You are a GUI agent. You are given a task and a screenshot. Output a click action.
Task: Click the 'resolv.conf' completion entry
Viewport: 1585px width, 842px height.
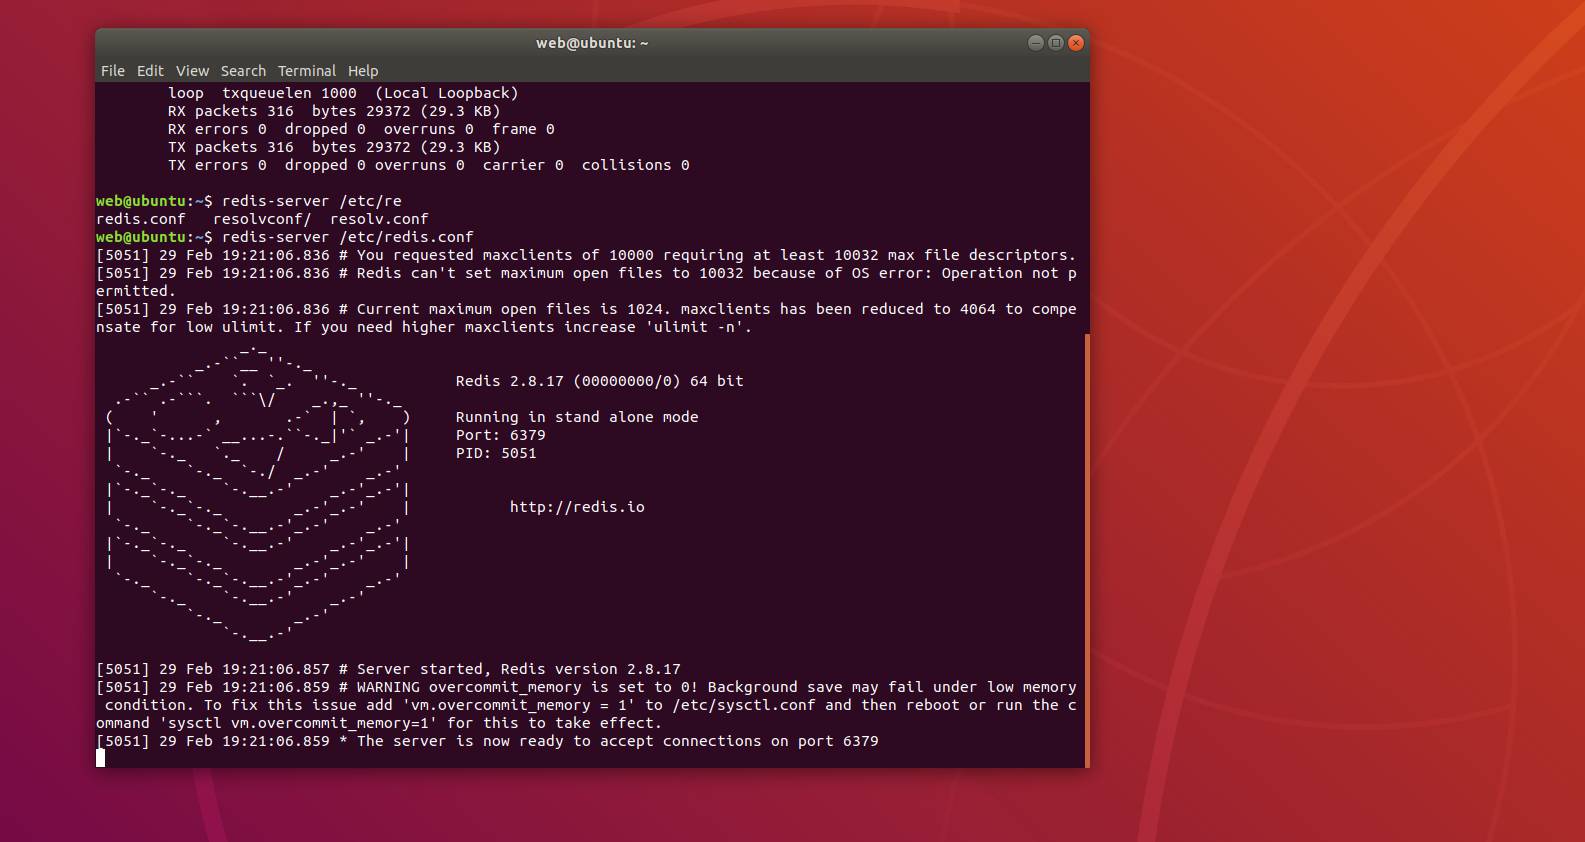pyautogui.click(x=379, y=219)
